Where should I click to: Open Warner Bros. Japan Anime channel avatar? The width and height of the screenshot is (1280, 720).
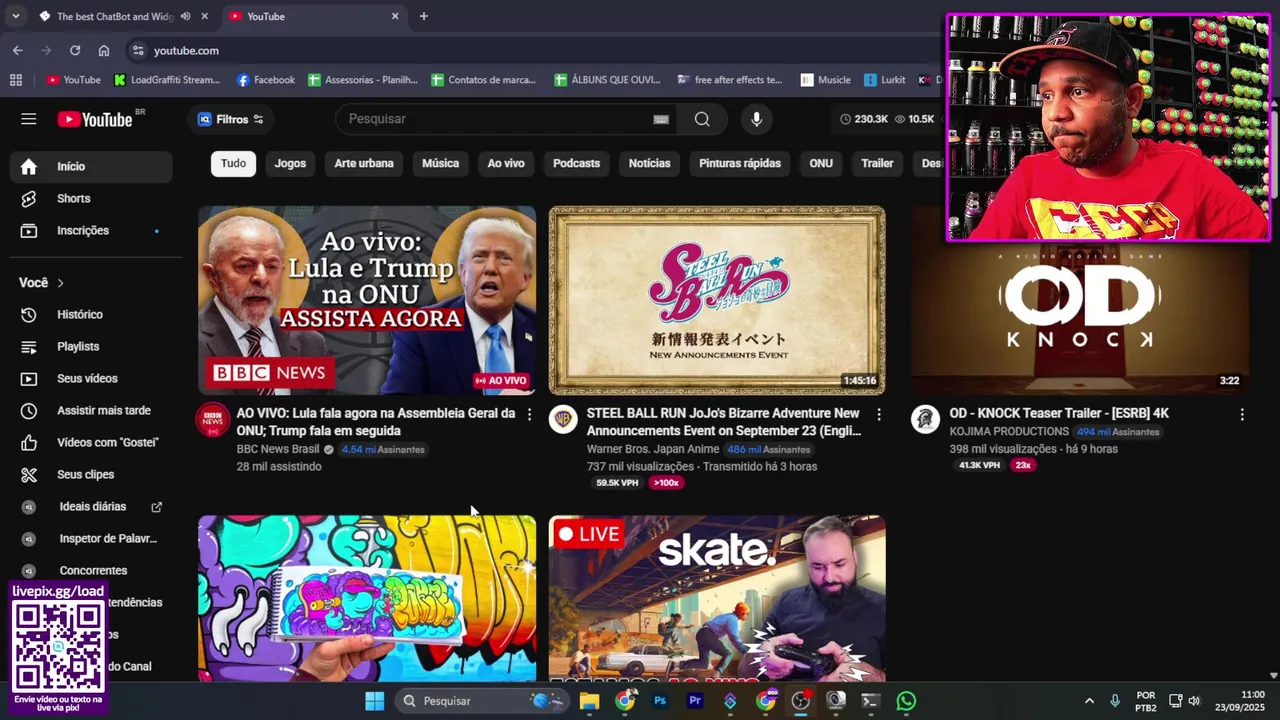[x=563, y=420]
